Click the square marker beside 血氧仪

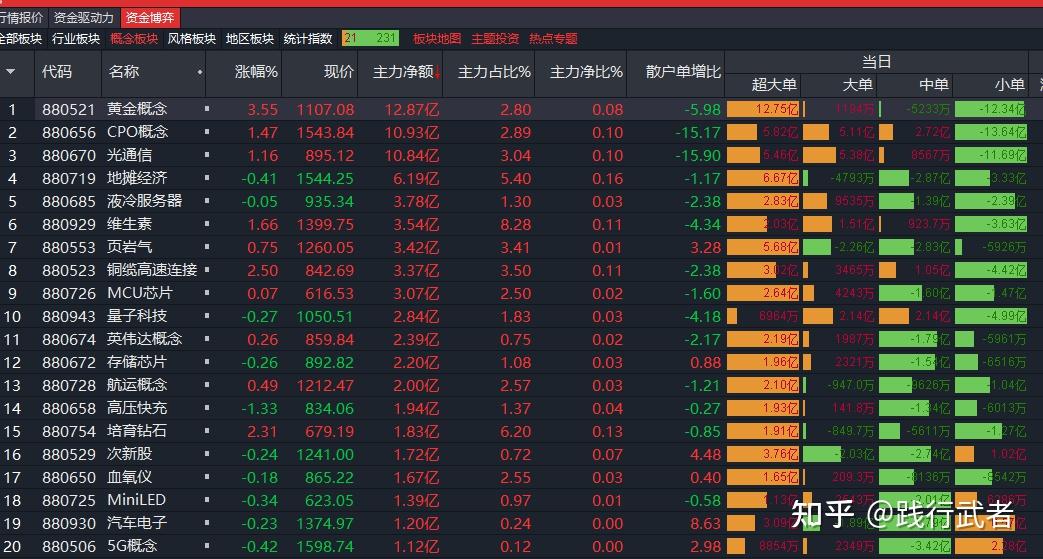click(207, 477)
